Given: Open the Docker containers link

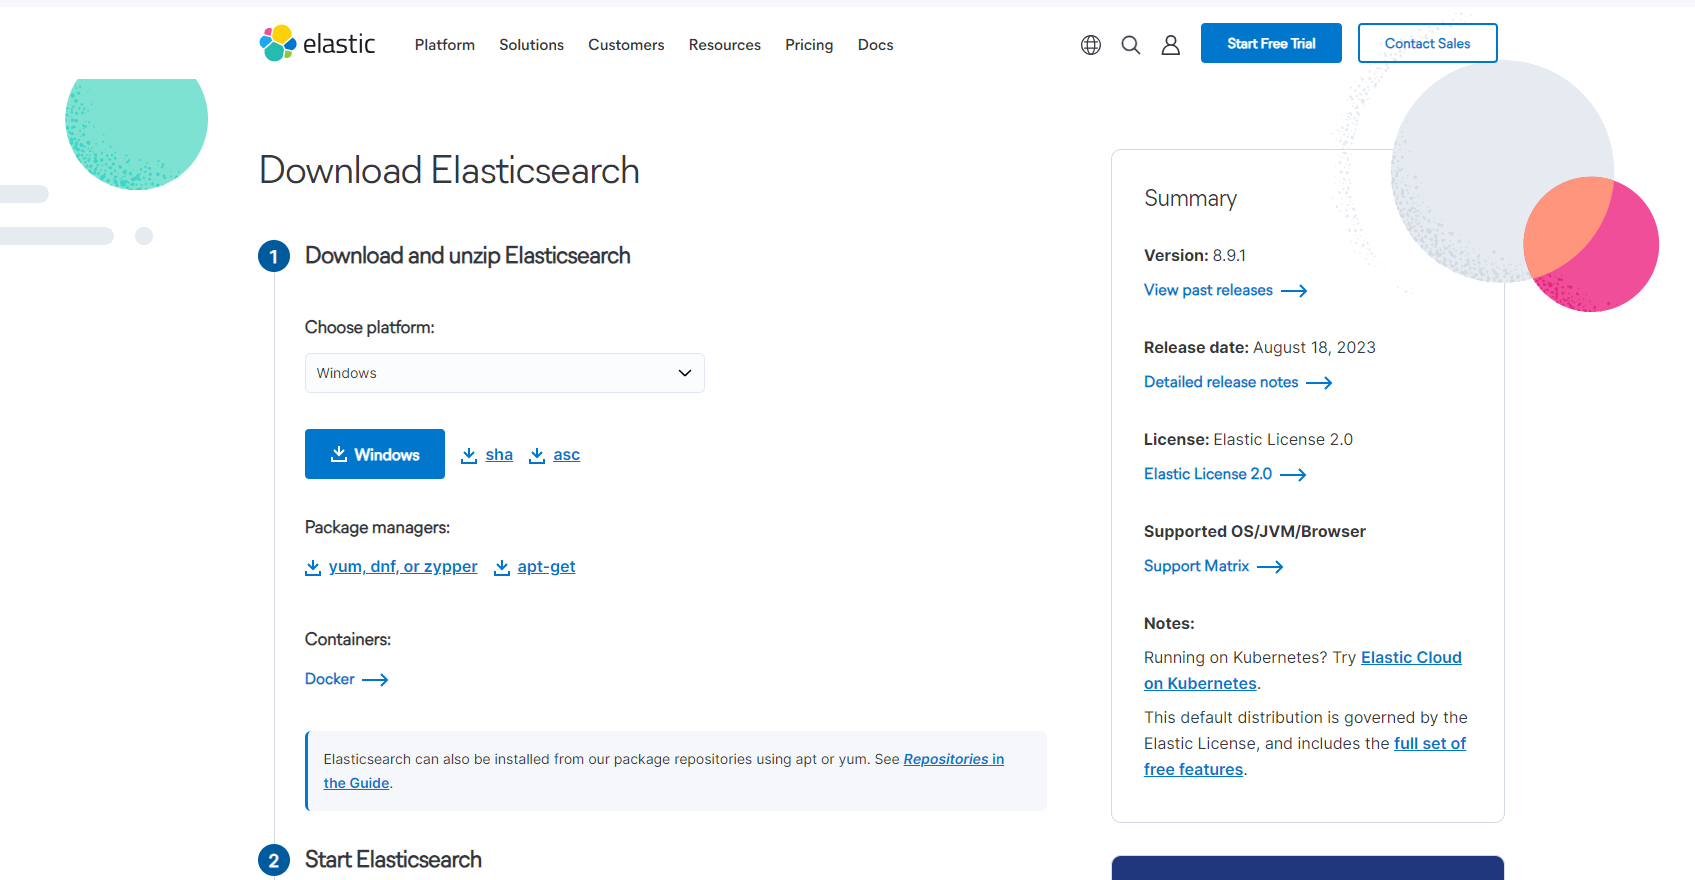Looking at the screenshot, I should point(330,679).
